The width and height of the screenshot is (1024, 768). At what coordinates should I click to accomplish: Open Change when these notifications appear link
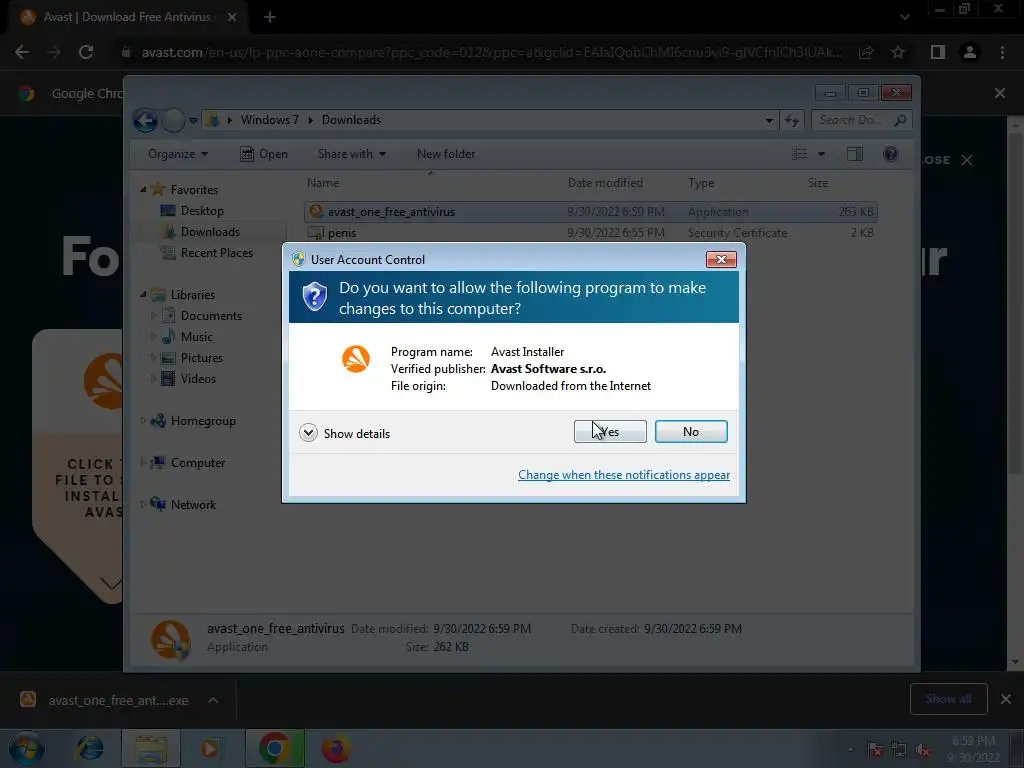(x=624, y=475)
